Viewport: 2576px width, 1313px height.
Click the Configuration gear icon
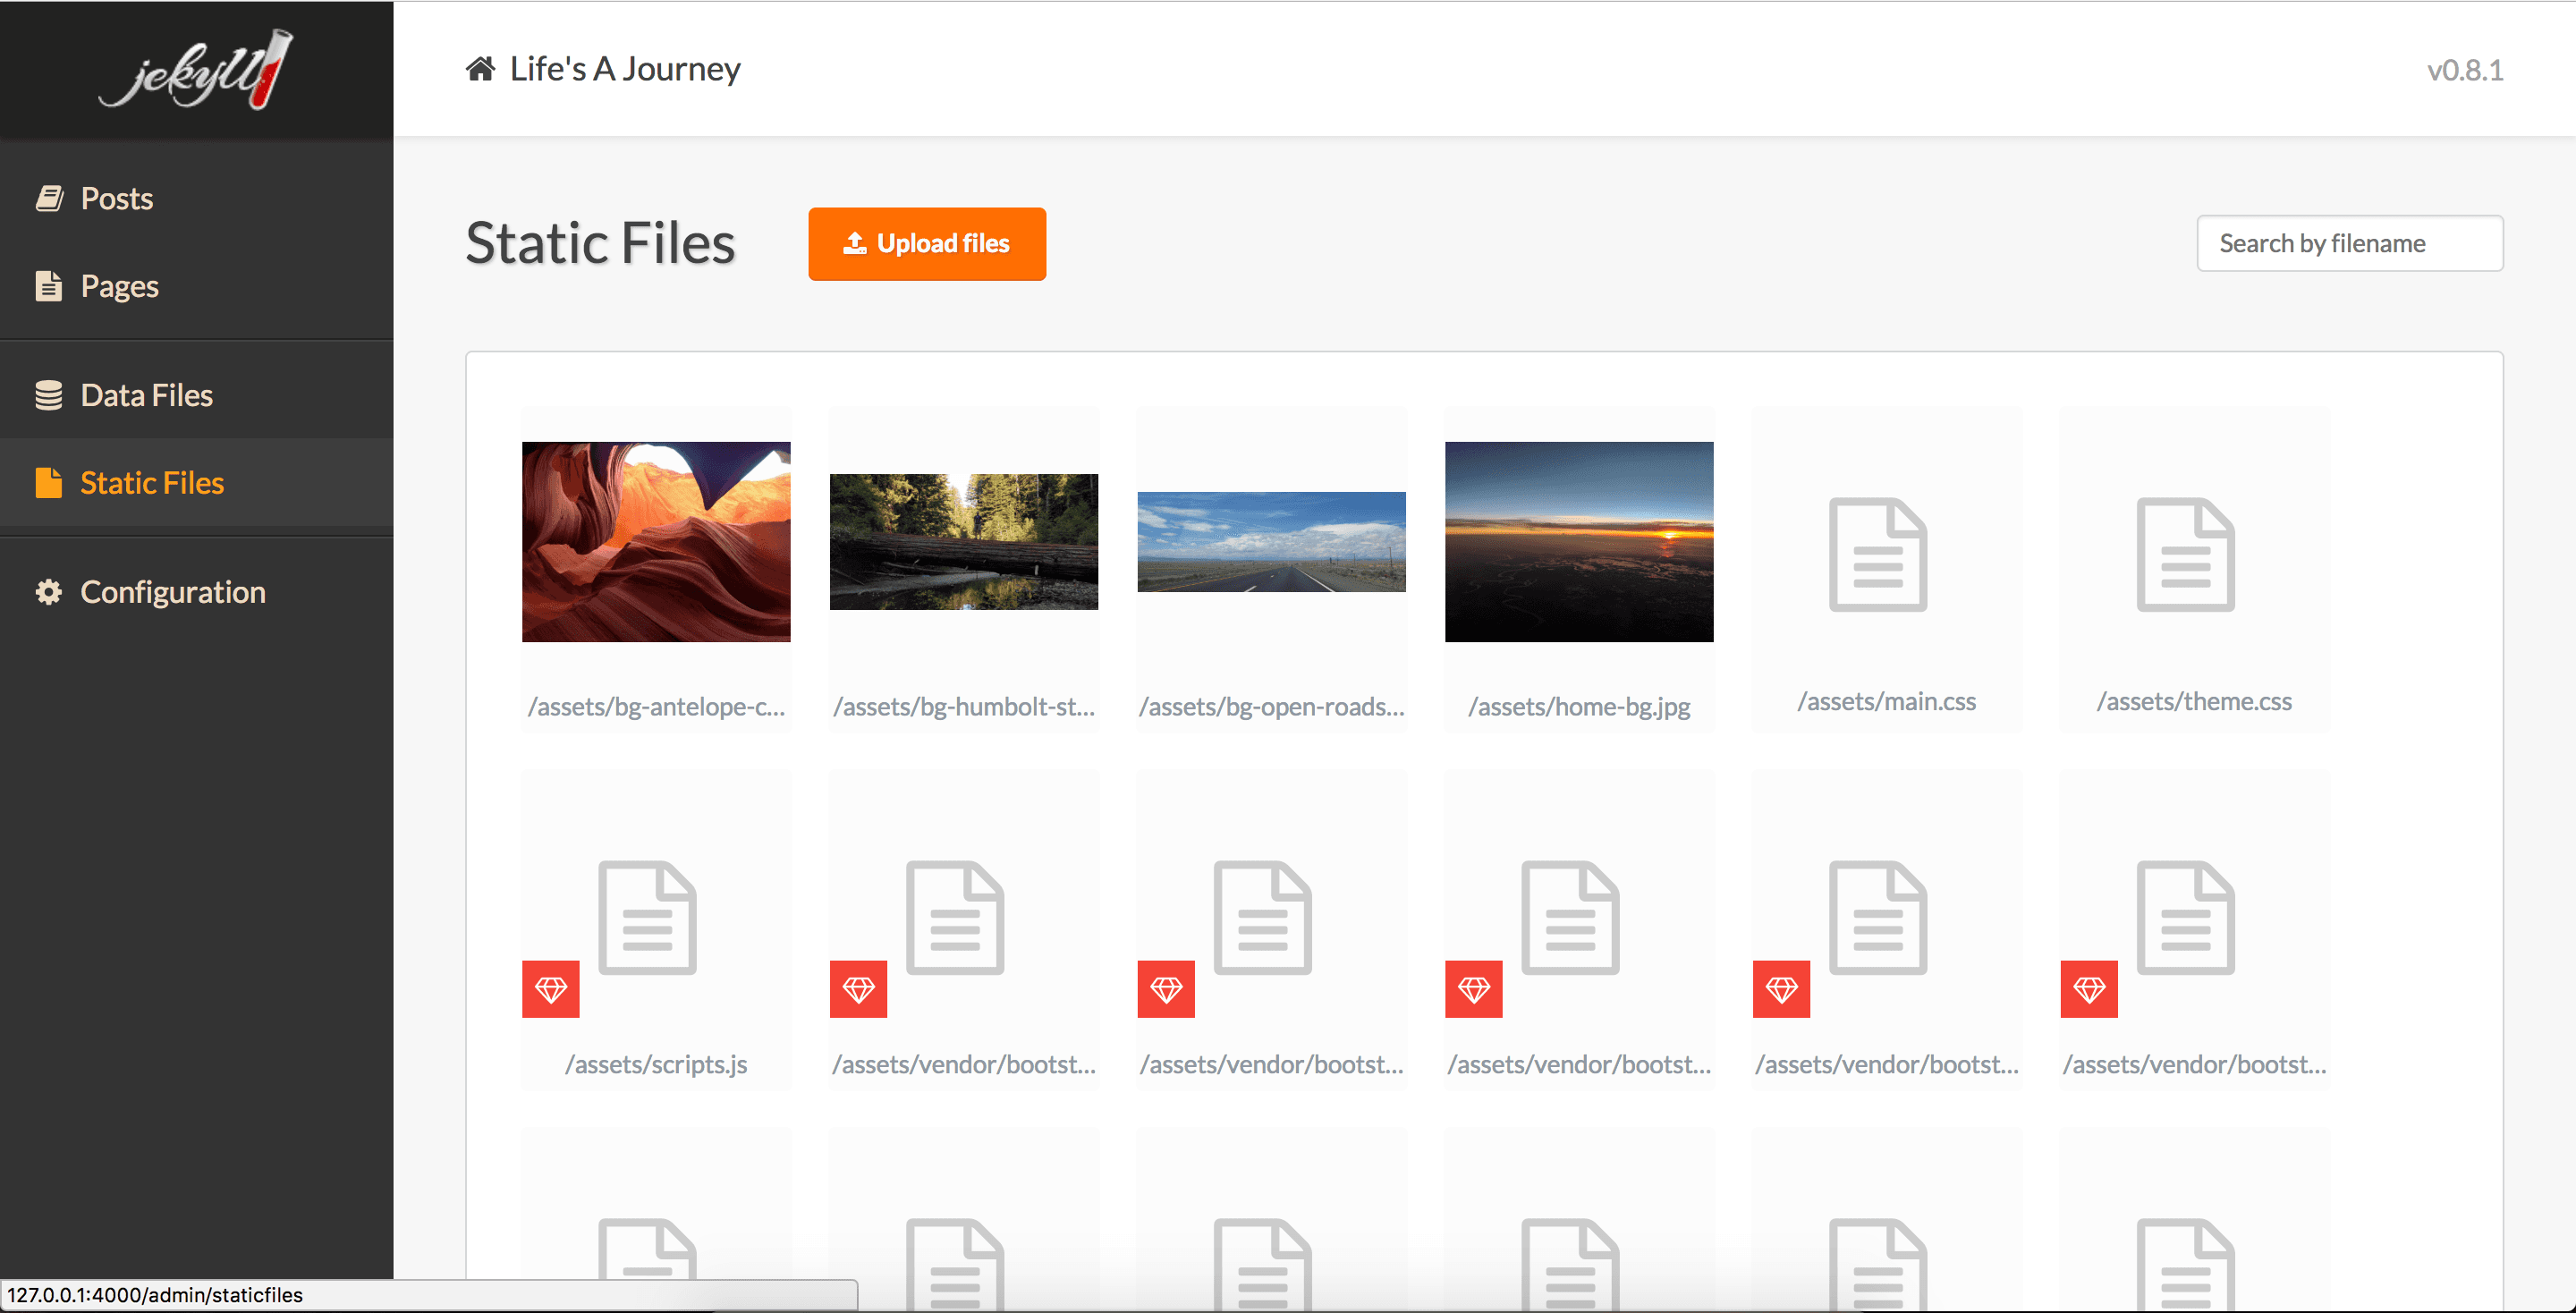coord(48,592)
